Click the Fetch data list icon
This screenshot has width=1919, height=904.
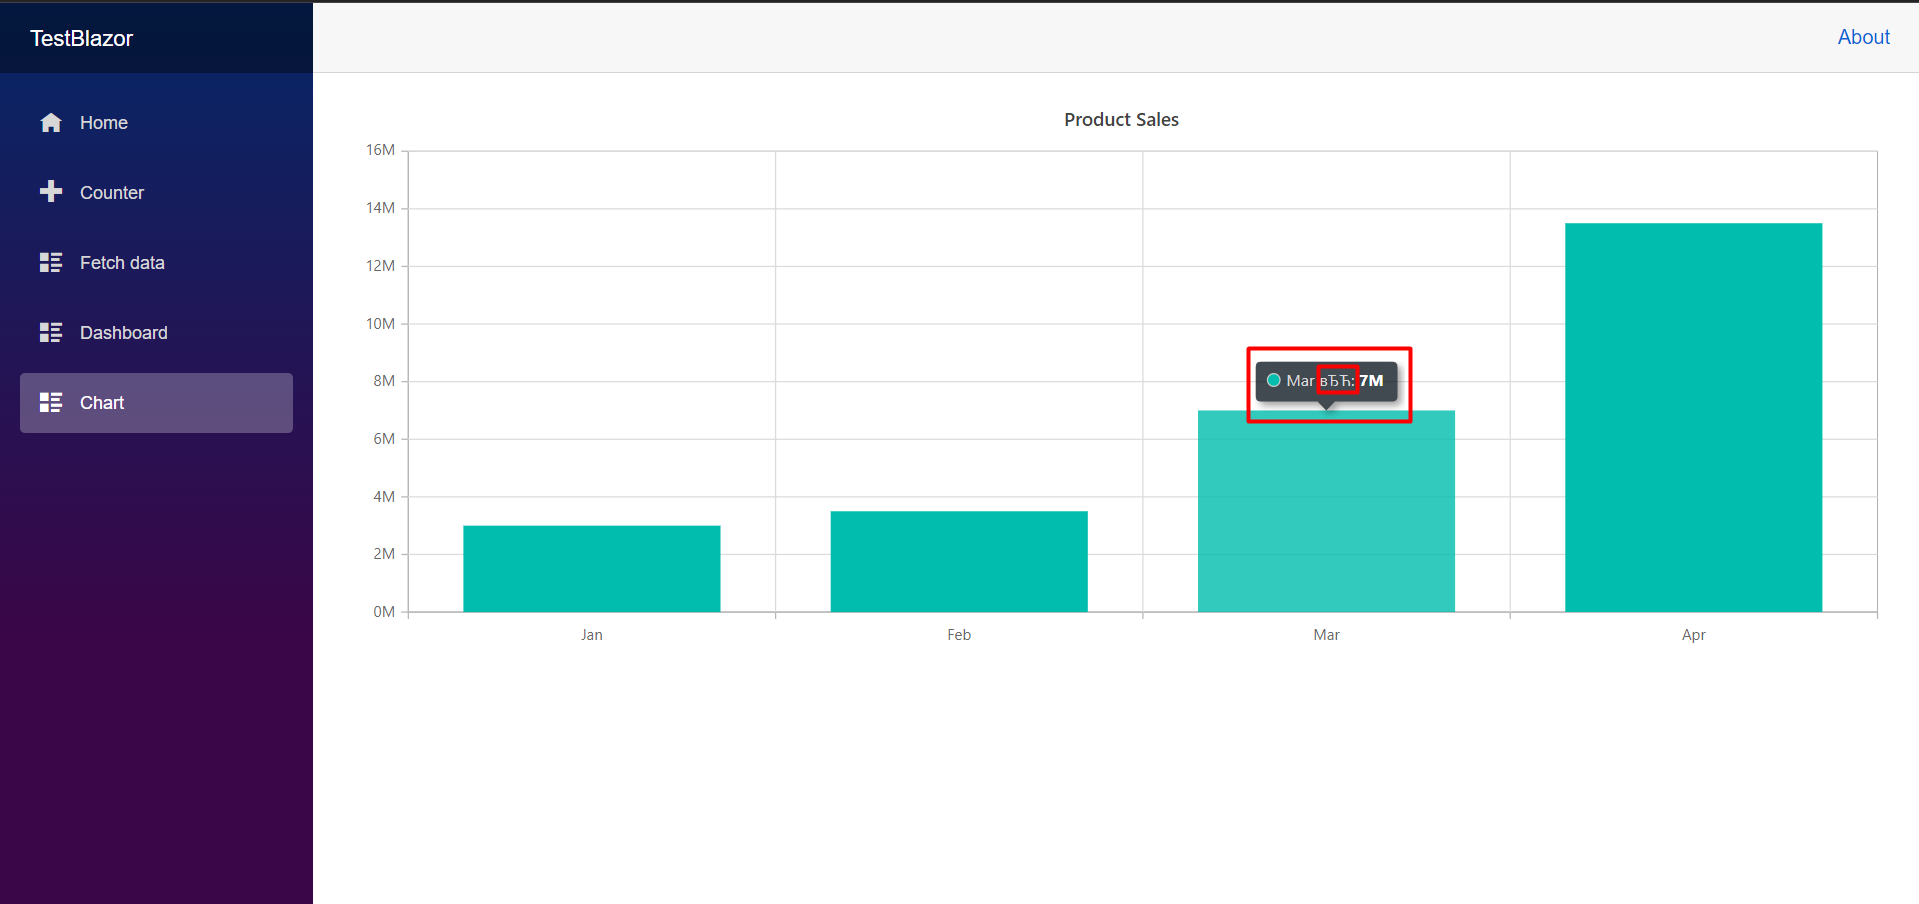[51, 263]
